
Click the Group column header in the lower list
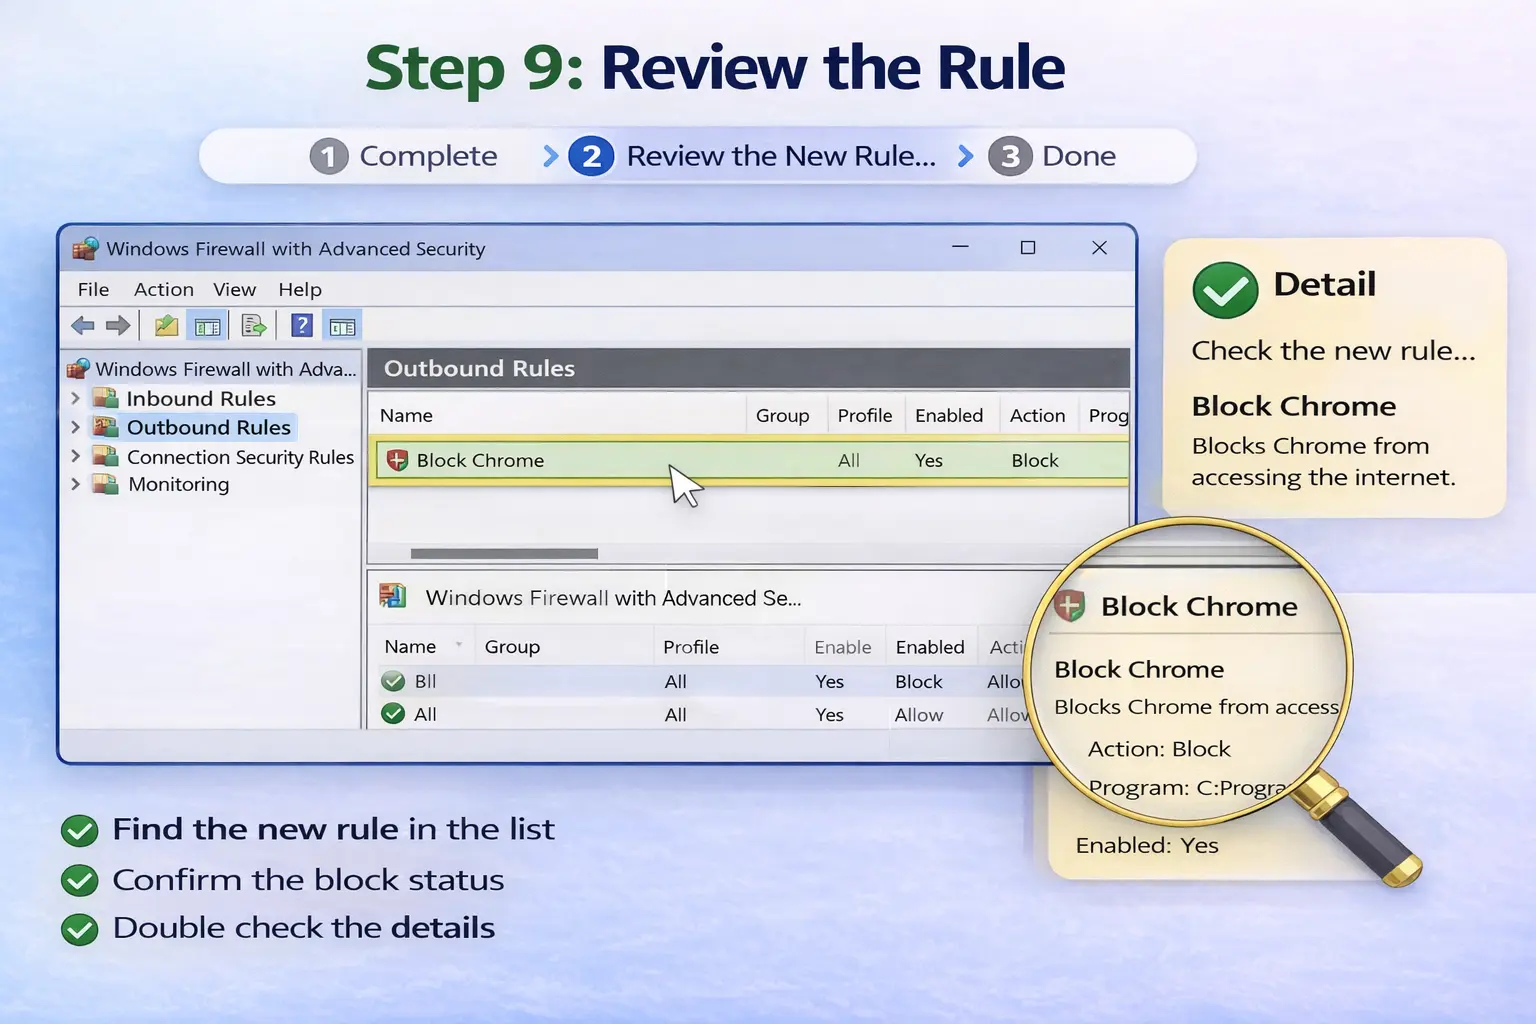point(512,647)
